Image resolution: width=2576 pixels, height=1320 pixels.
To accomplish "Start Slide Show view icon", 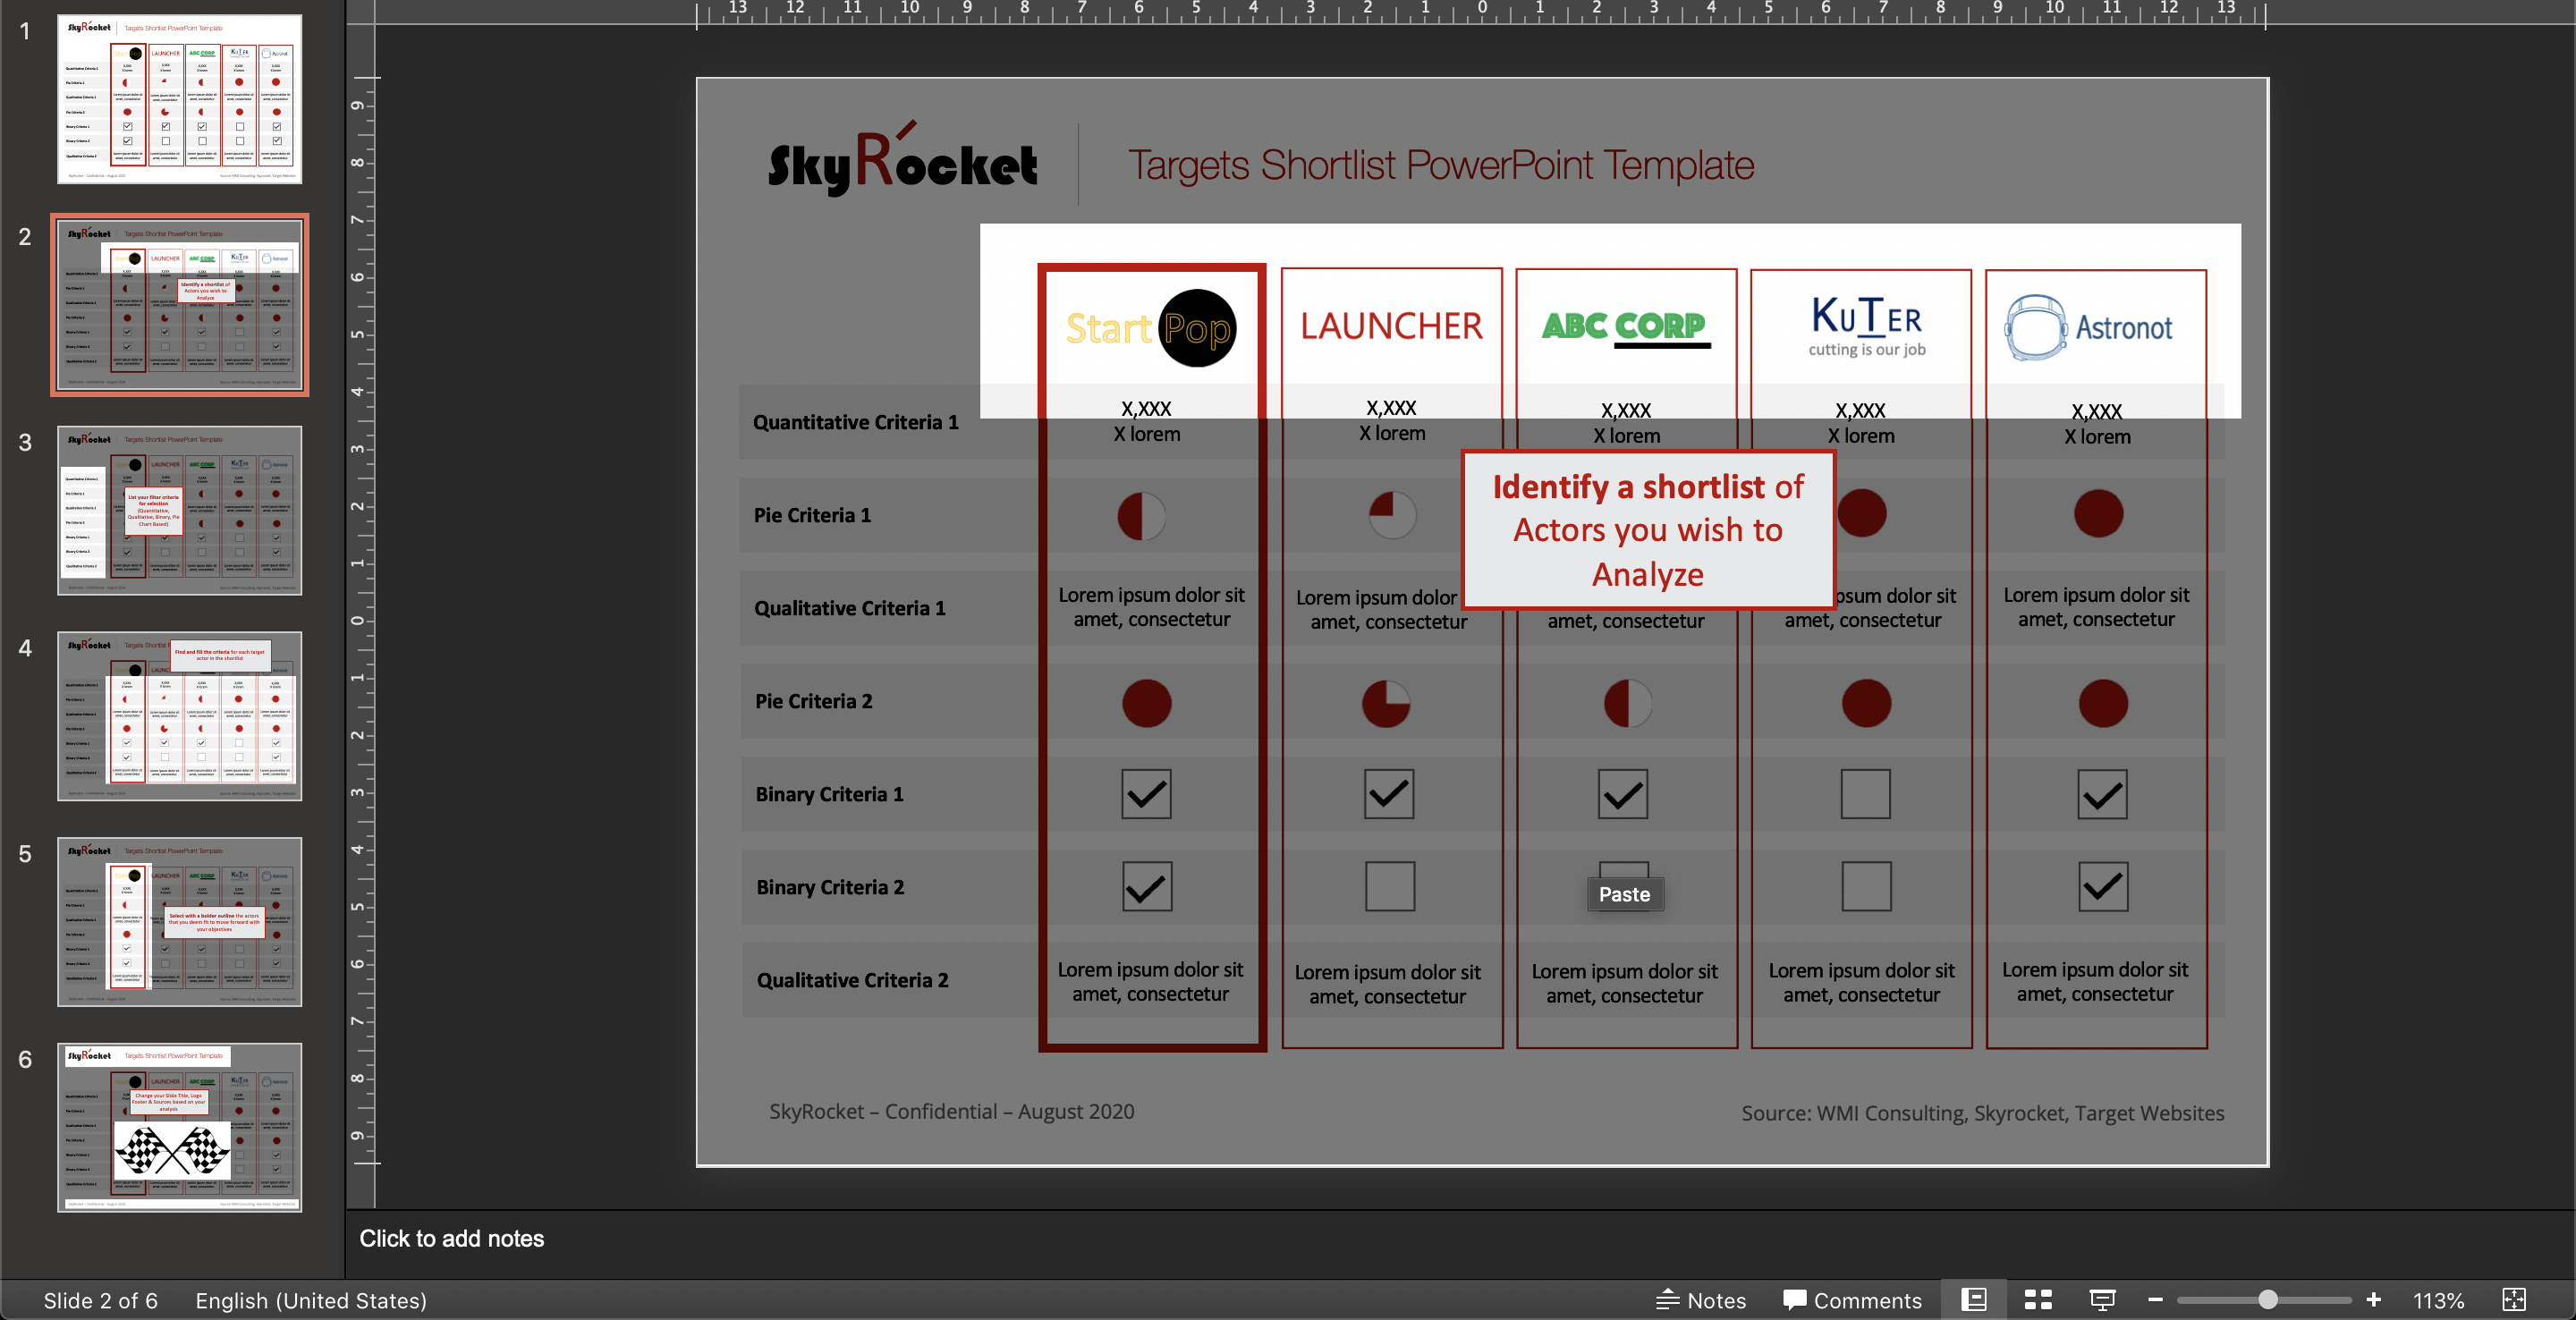I will click(x=2102, y=1300).
